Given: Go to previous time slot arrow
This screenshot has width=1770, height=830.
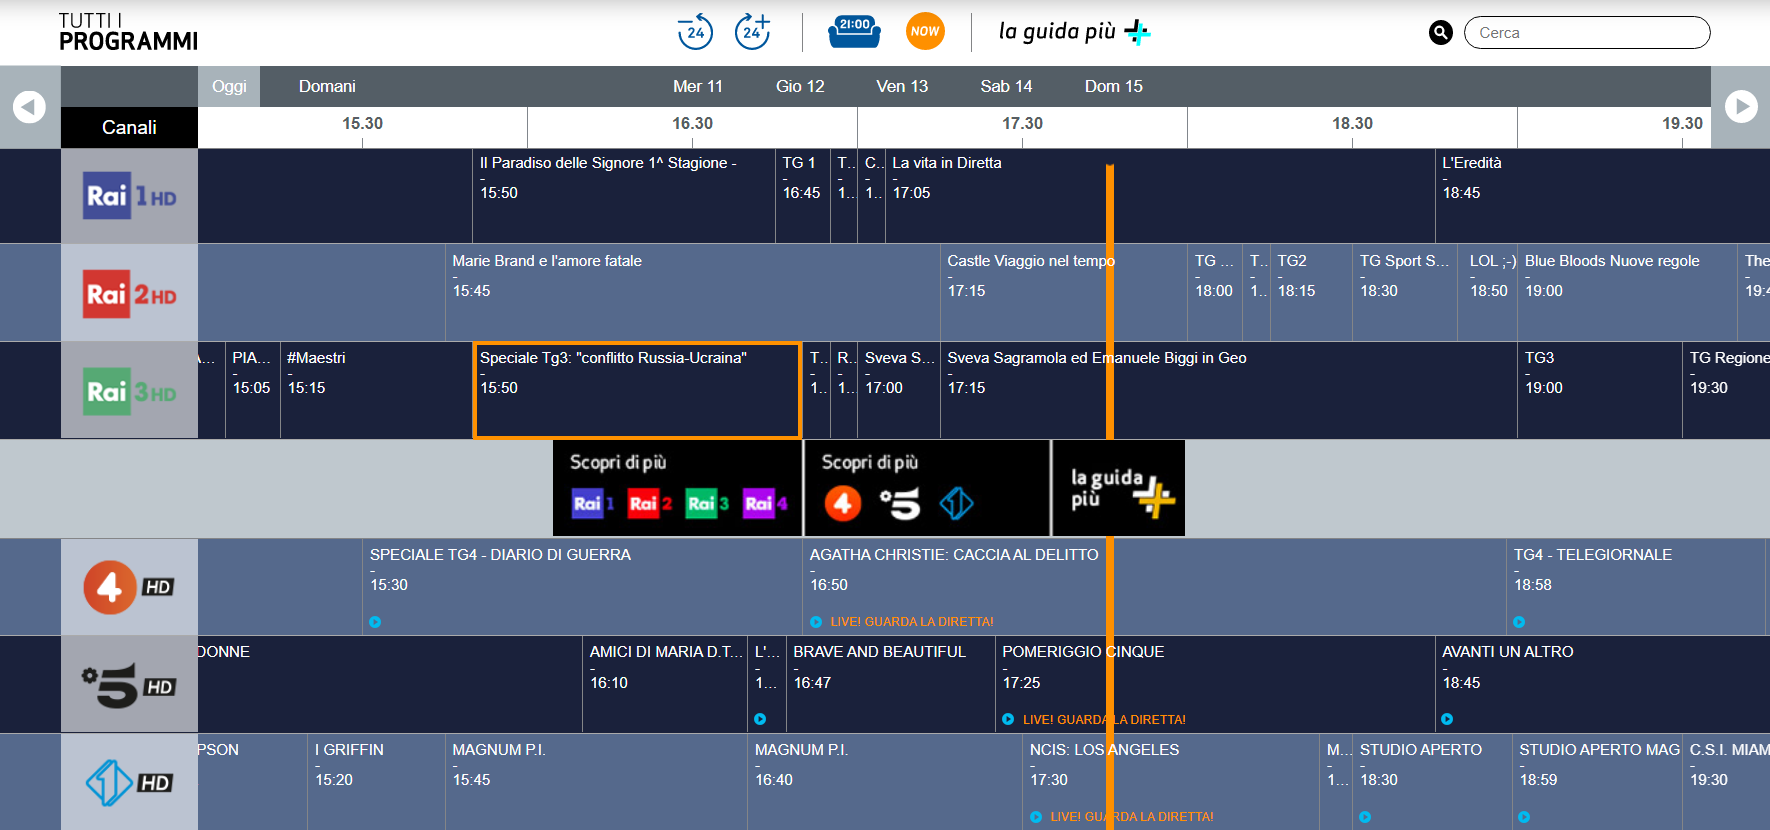Looking at the screenshot, I should 29,106.
